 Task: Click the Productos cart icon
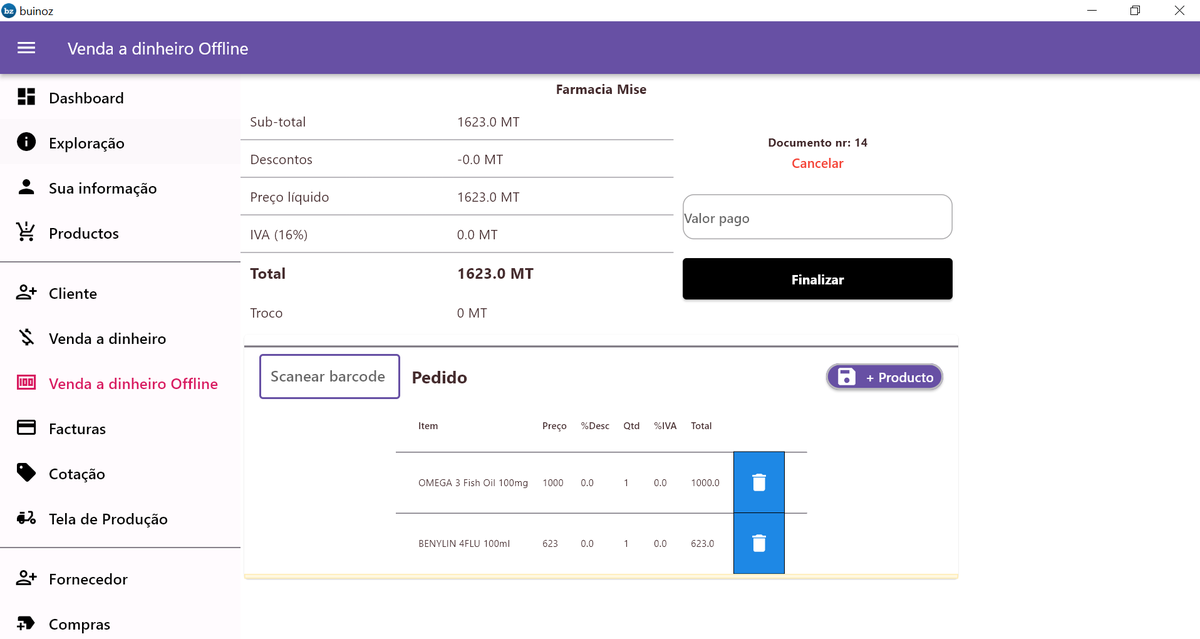(27, 232)
